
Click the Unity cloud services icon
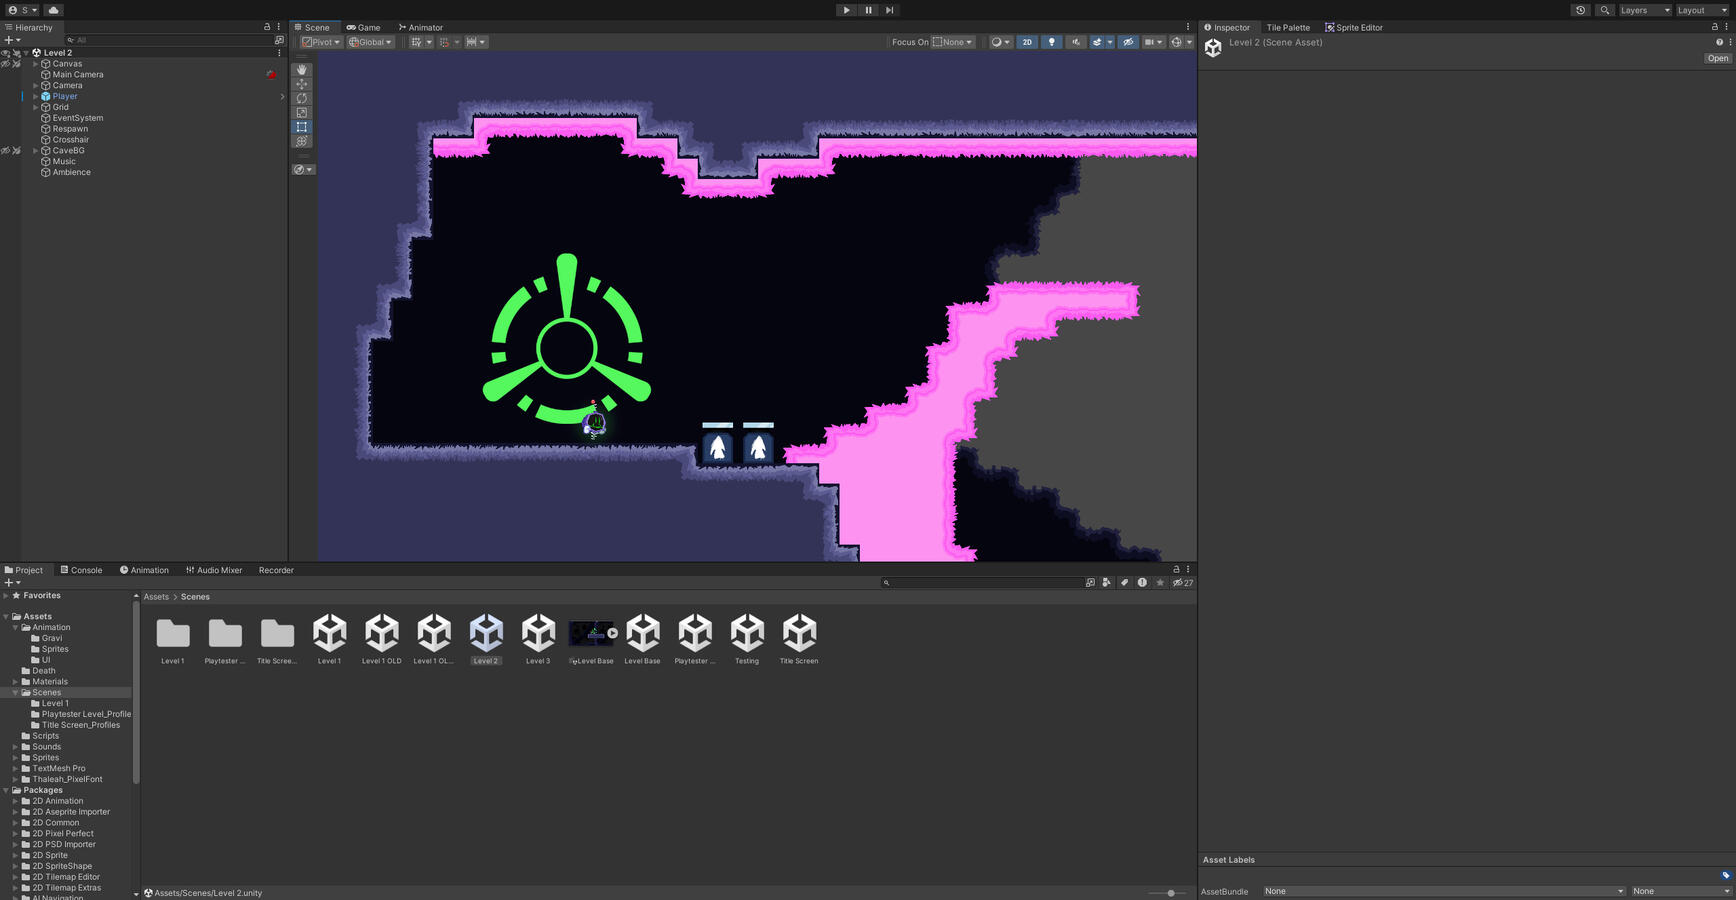click(53, 9)
